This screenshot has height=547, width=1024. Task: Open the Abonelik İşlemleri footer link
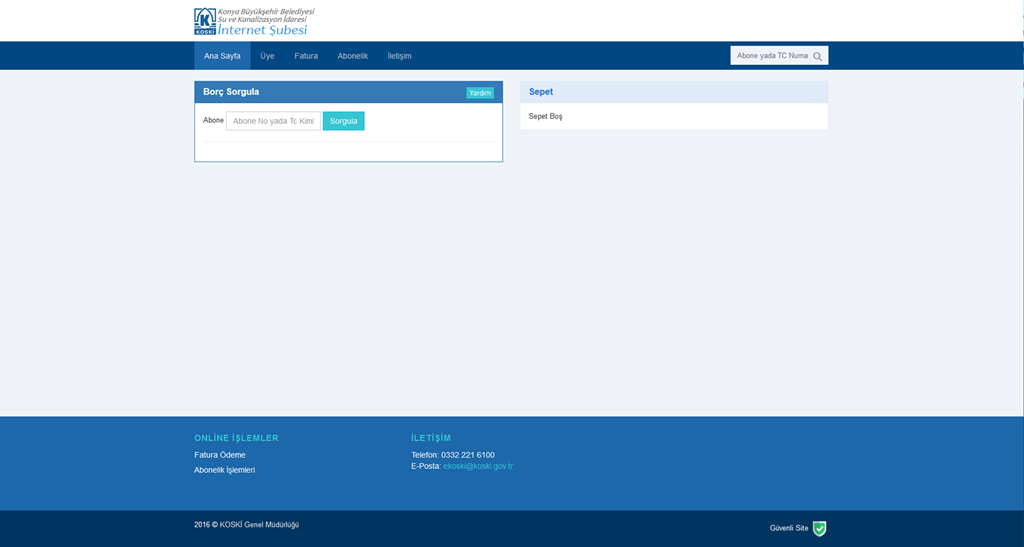click(x=225, y=470)
